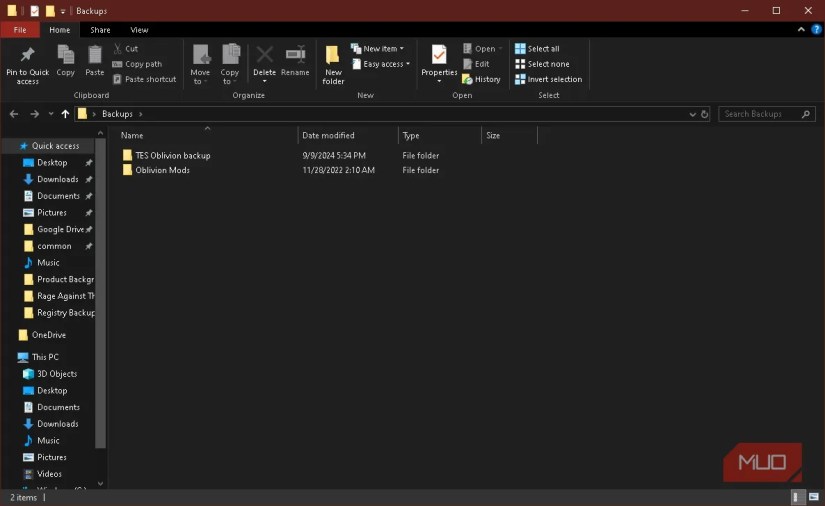Go up one folder level
The width and height of the screenshot is (825, 506).
coord(65,114)
